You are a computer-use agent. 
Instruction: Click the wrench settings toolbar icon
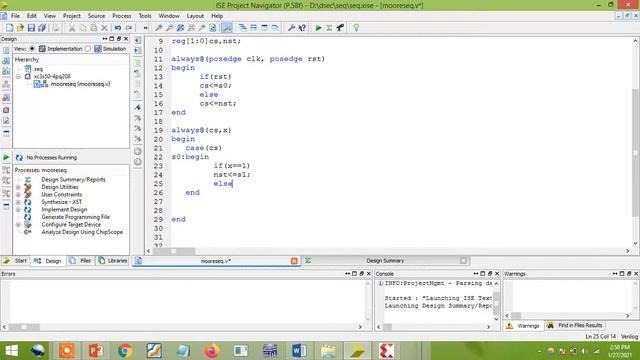click(x=291, y=28)
